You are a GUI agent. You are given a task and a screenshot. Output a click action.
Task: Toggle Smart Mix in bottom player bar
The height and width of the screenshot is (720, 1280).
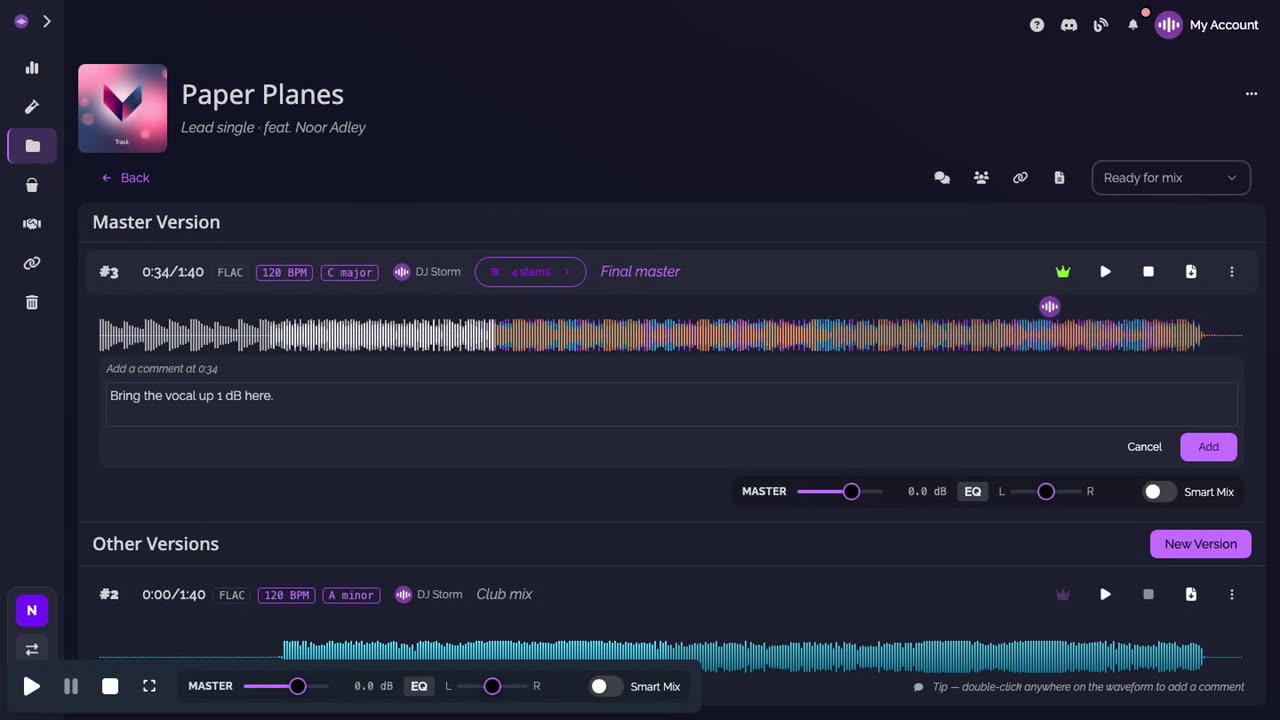606,686
